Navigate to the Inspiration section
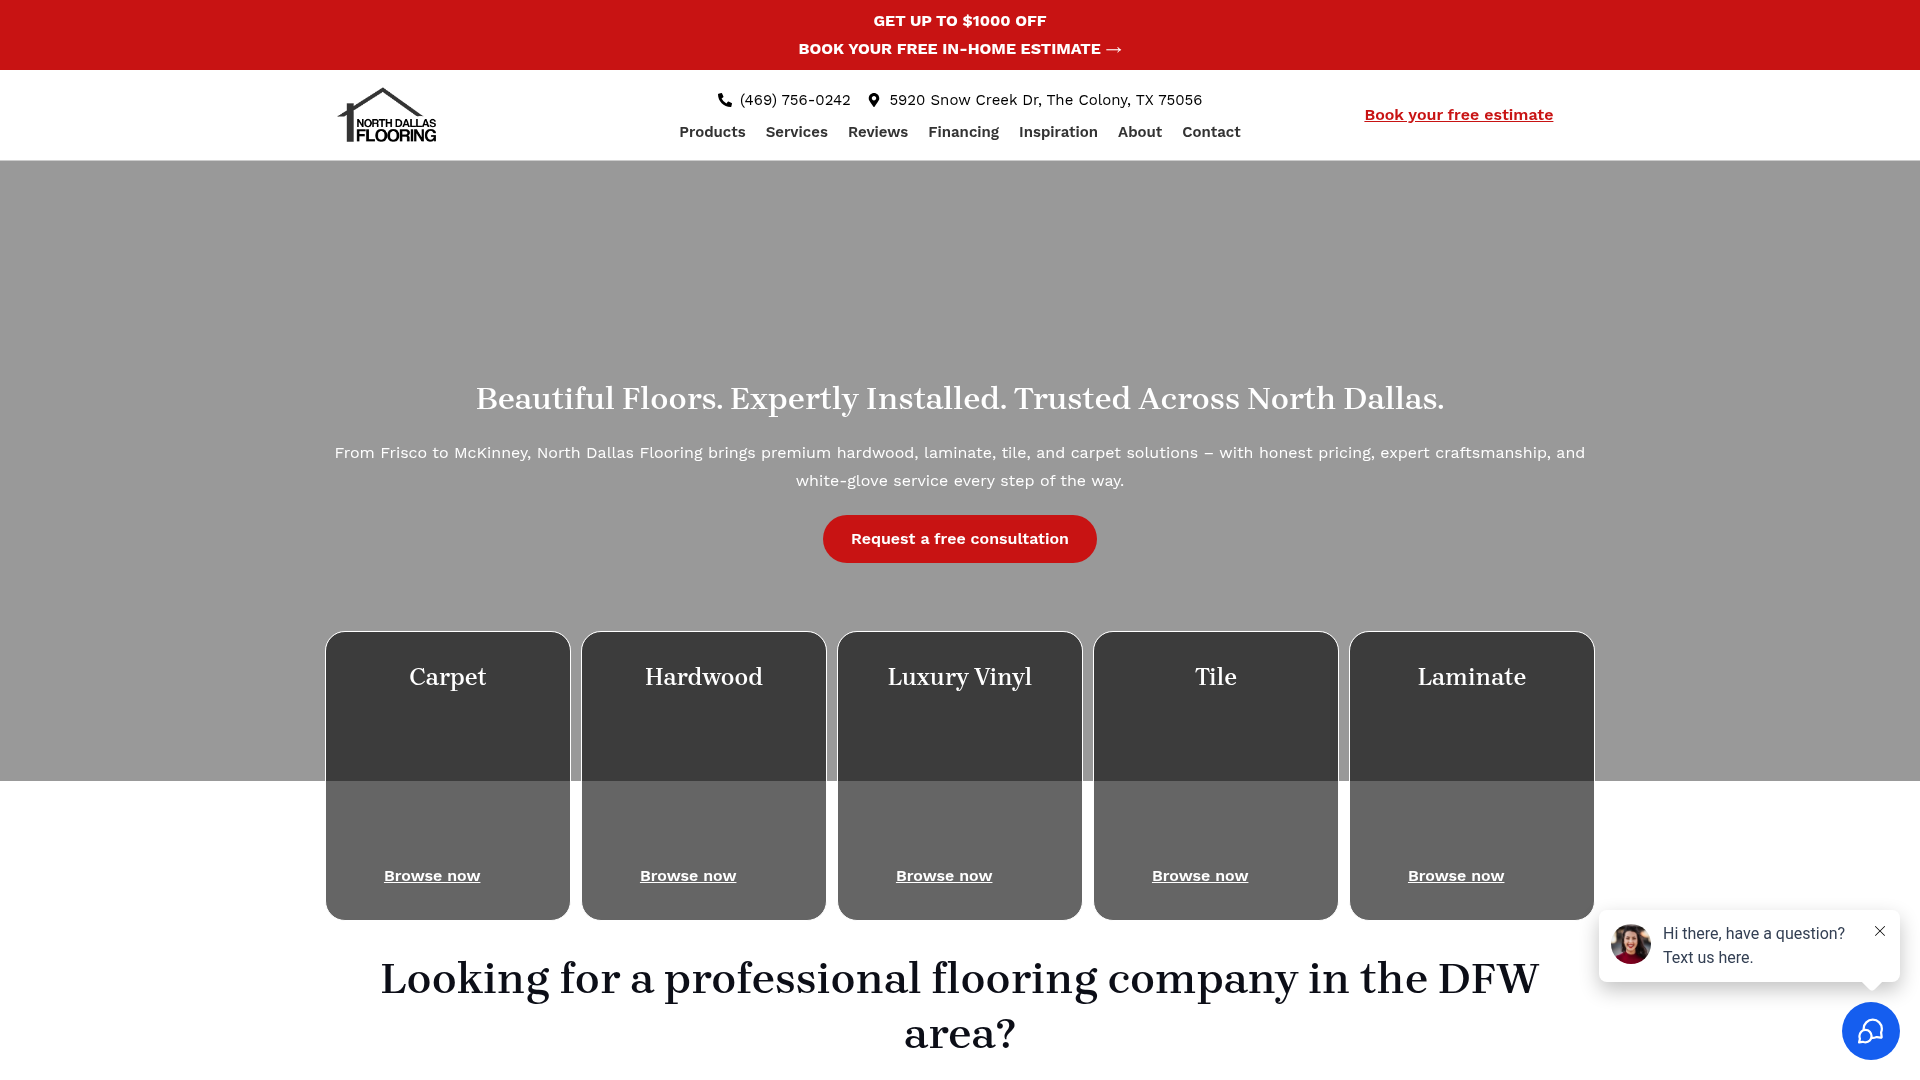The height and width of the screenshot is (1080, 1920). point(1058,131)
